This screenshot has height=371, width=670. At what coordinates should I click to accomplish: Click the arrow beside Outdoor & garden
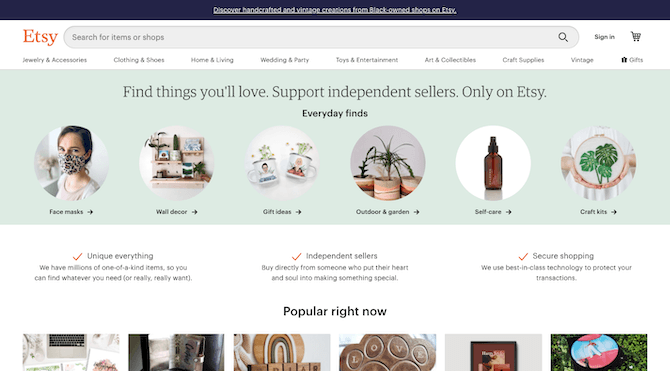coord(416,212)
